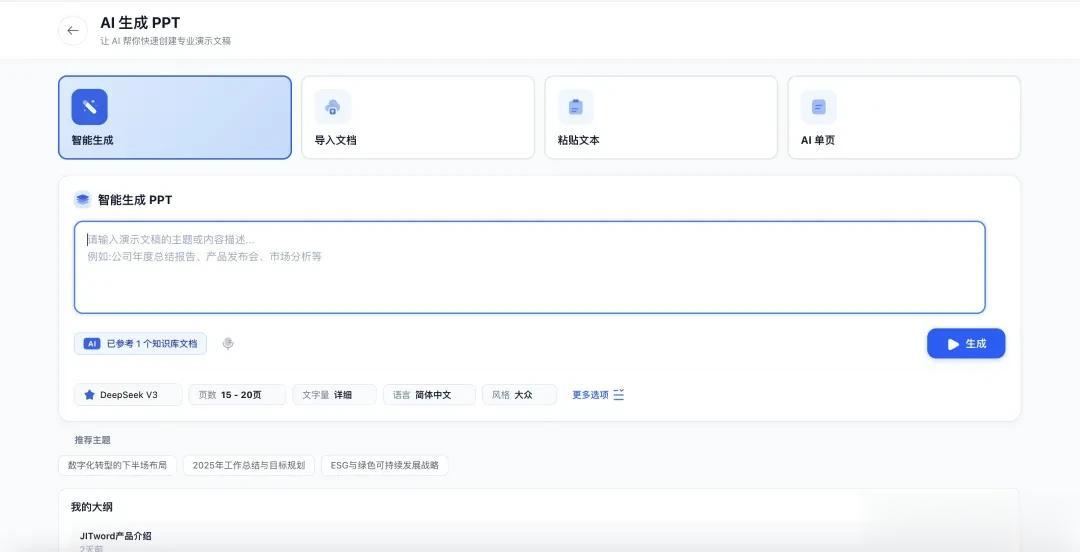The height and width of the screenshot is (552, 1080).
Task: Click 已参考 1 个知识库文档 chip
Action: coord(141,343)
